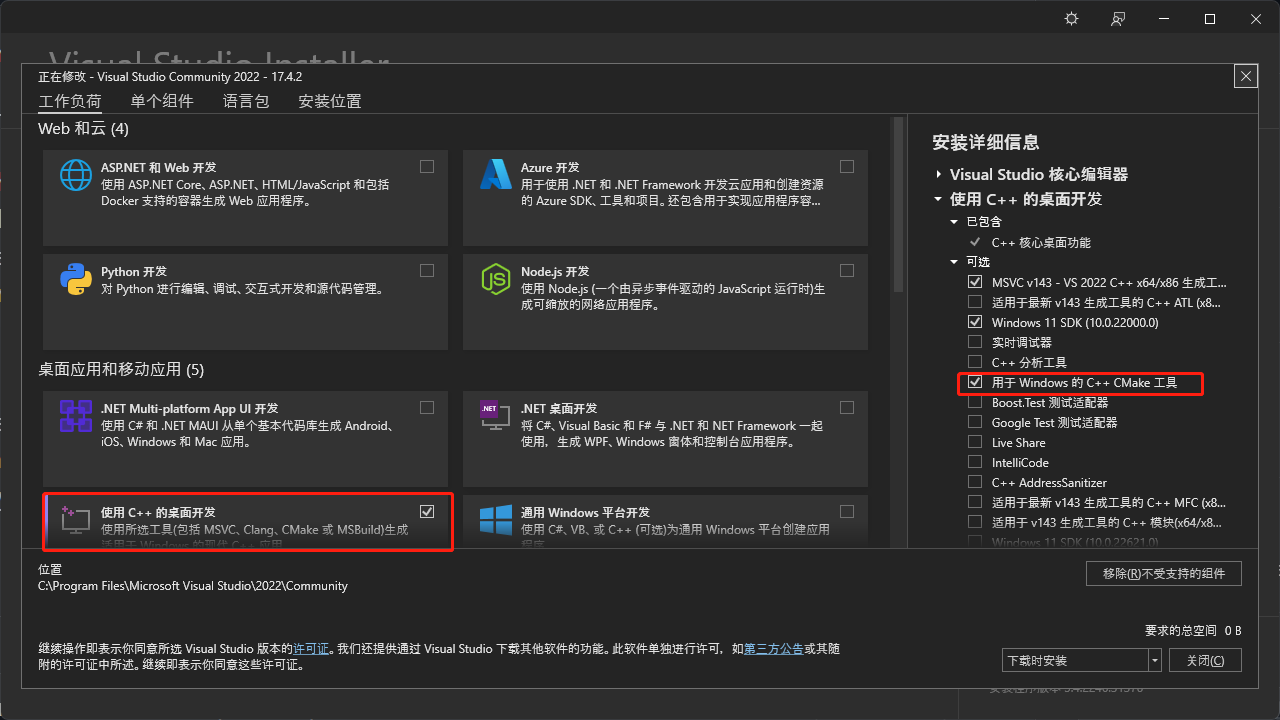Collapse the 可选 section
The image size is (1280, 720).
(954, 261)
